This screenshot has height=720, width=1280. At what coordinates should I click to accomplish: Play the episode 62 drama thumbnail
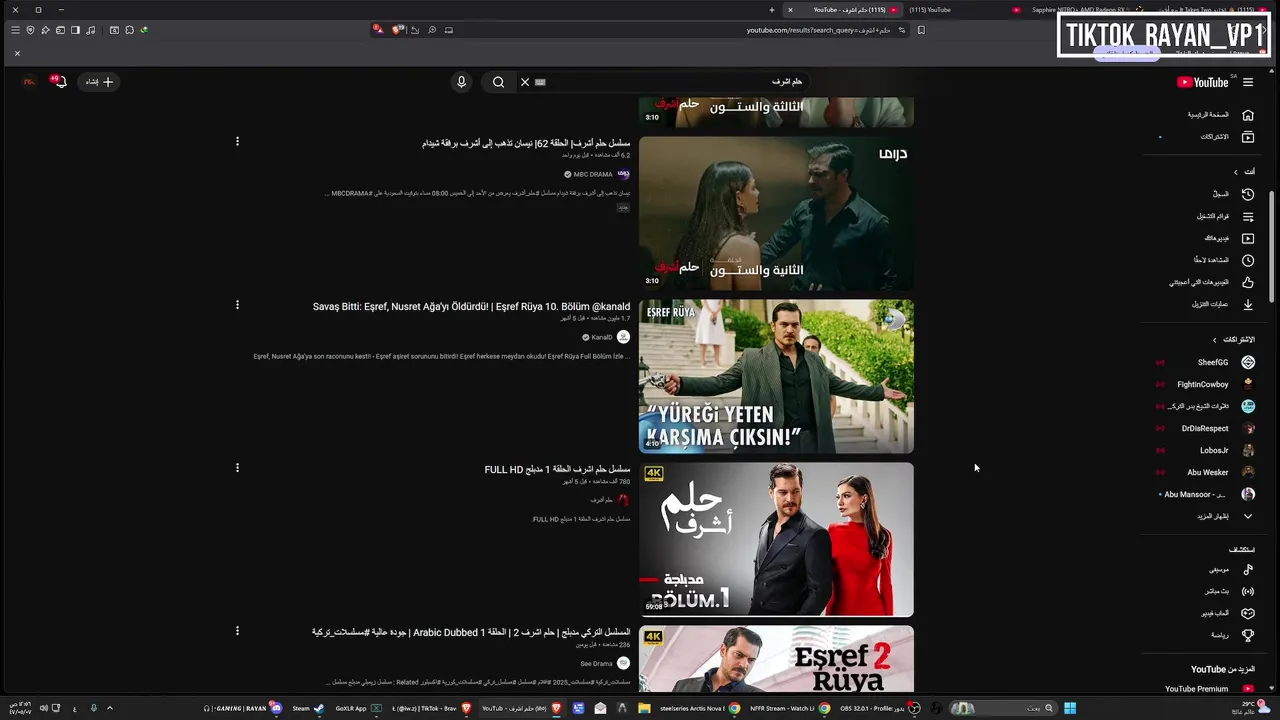point(776,213)
